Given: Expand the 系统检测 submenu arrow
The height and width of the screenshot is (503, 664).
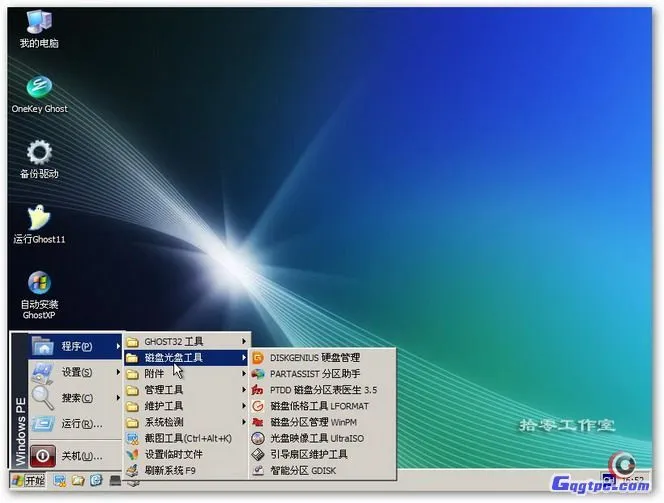Looking at the screenshot, I should pyautogui.click(x=244, y=422).
